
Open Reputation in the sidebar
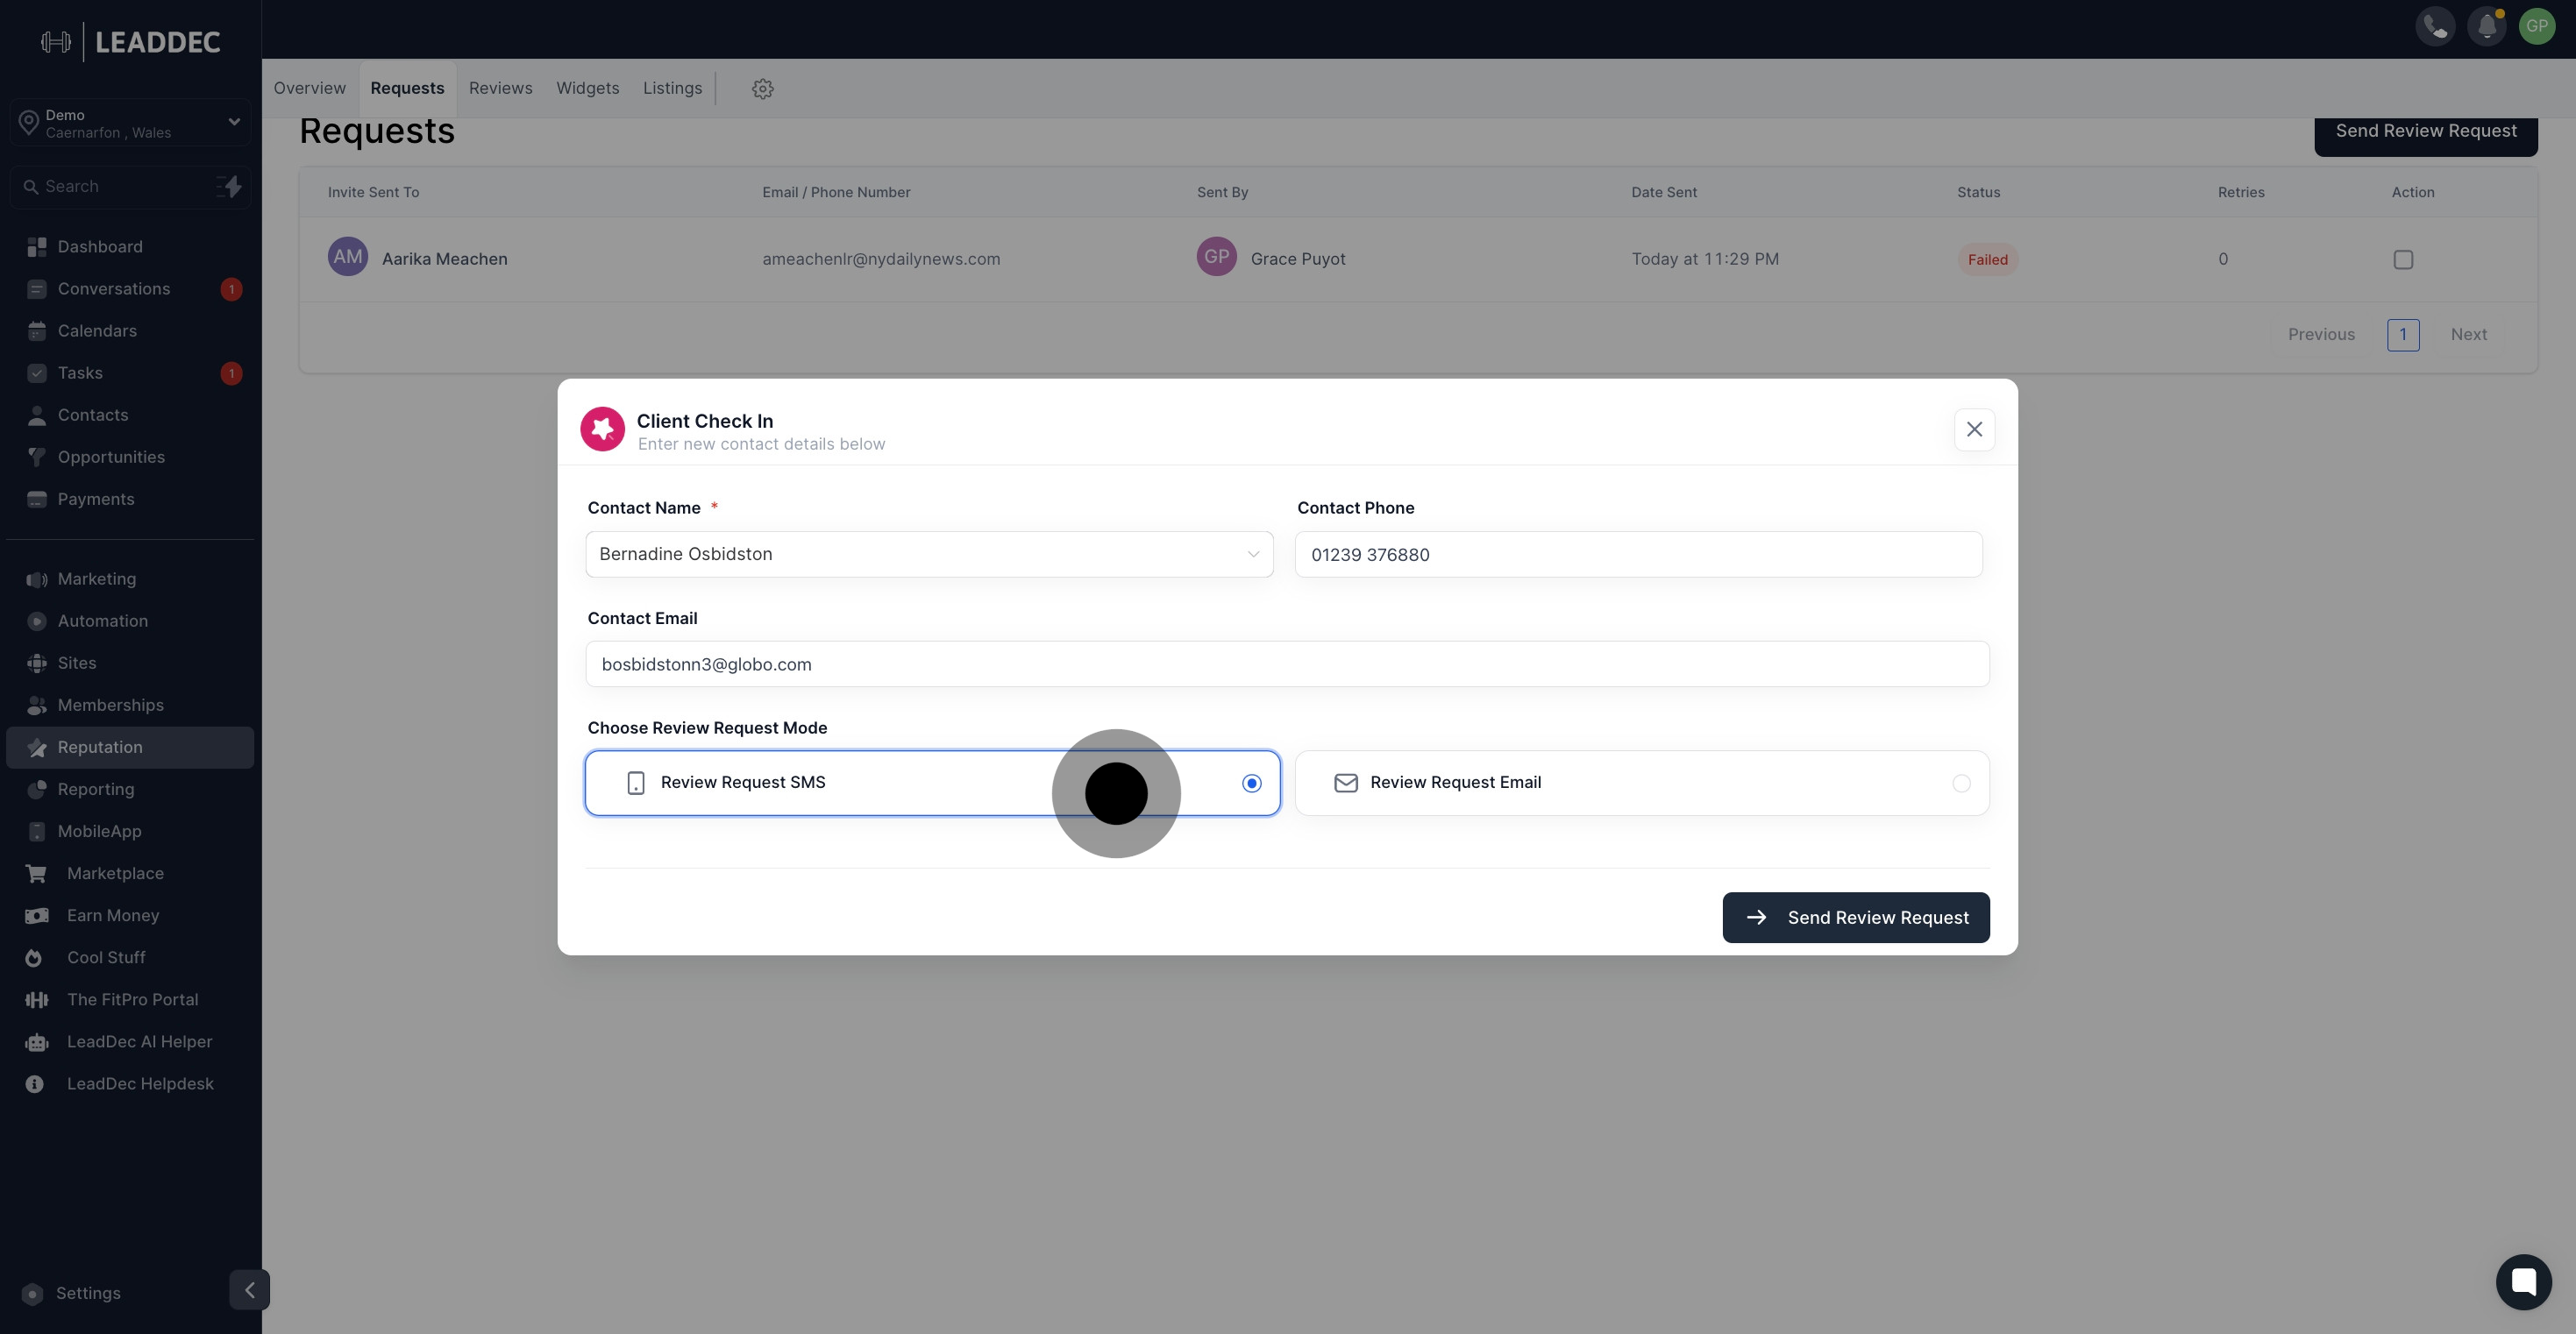pos(130,747)
